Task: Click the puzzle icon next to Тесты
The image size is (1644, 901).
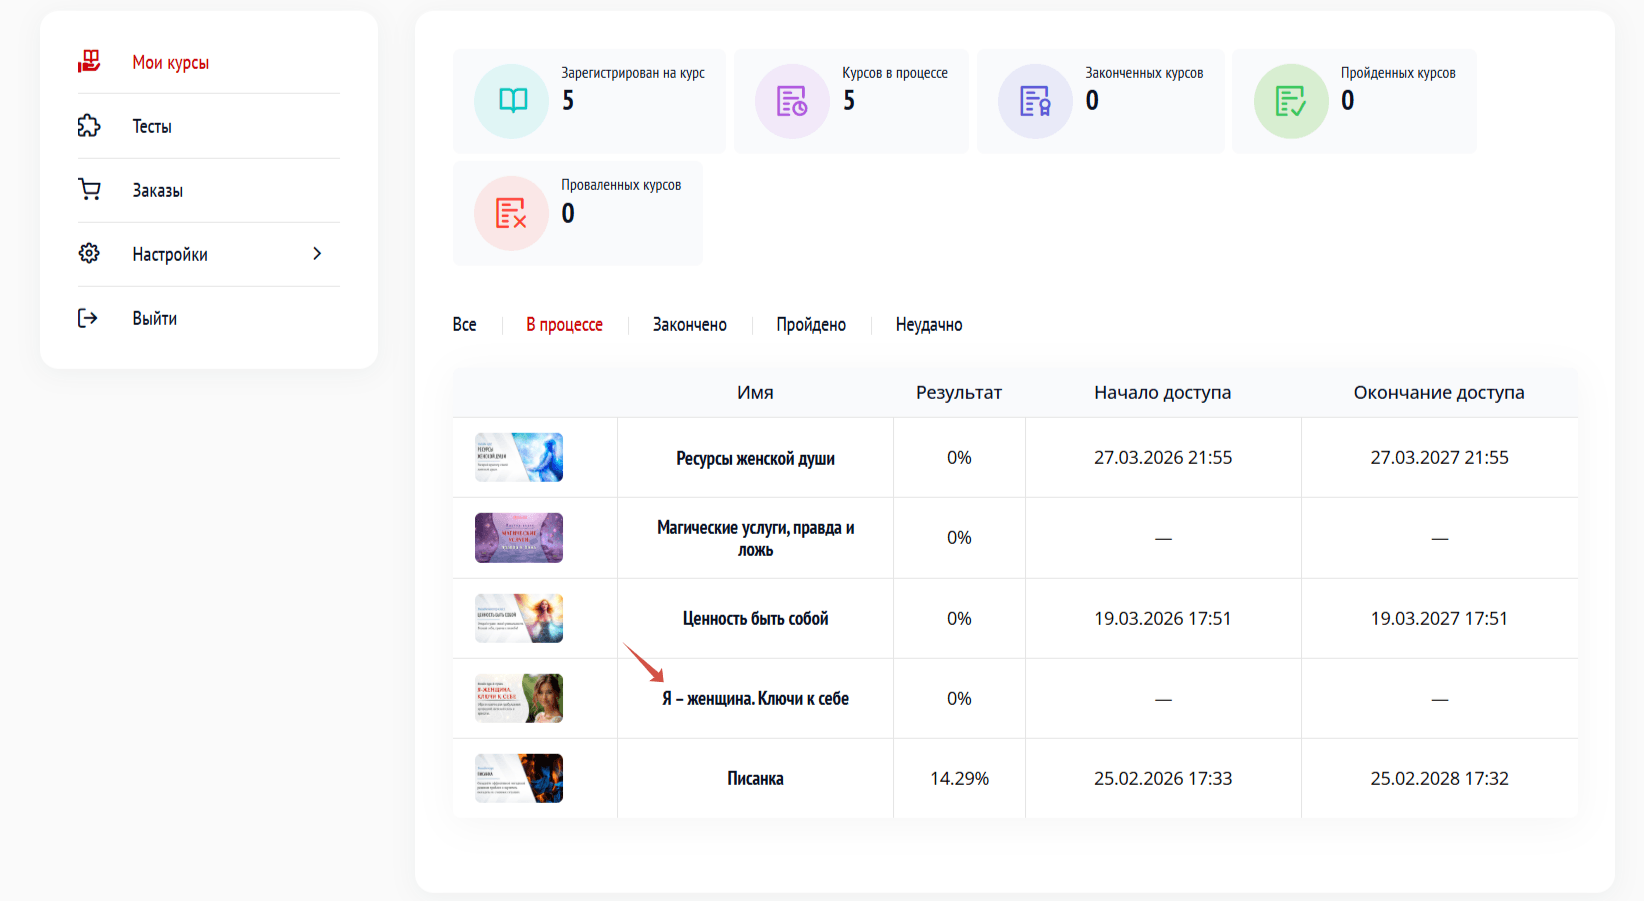Action: point(89,126)
